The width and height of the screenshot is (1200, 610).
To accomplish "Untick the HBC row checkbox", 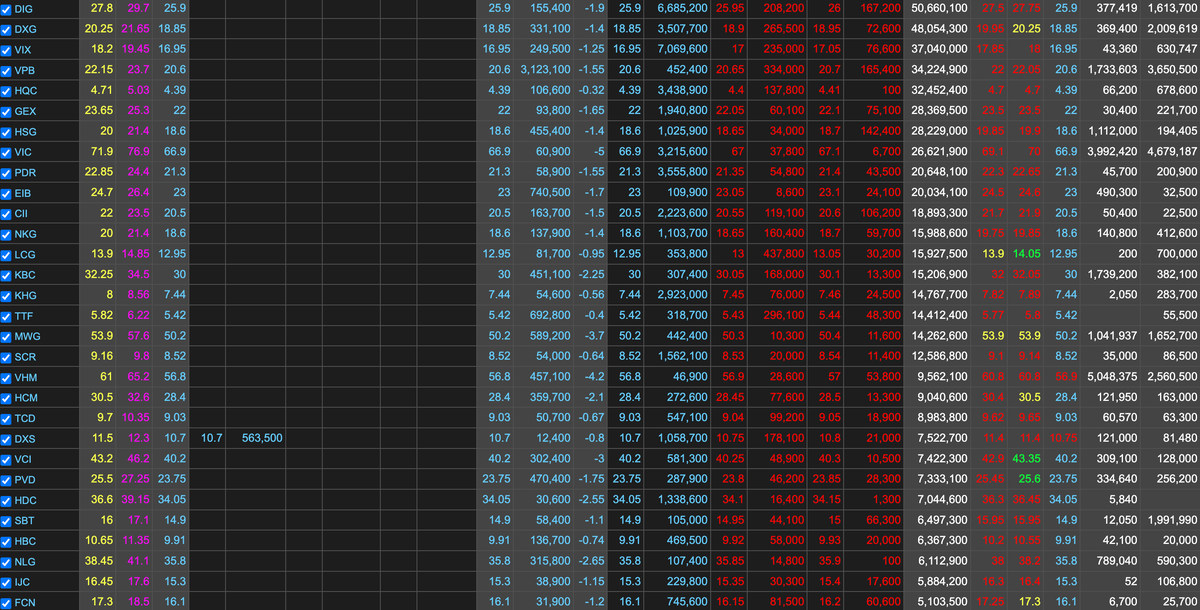I will coord(7,541).
